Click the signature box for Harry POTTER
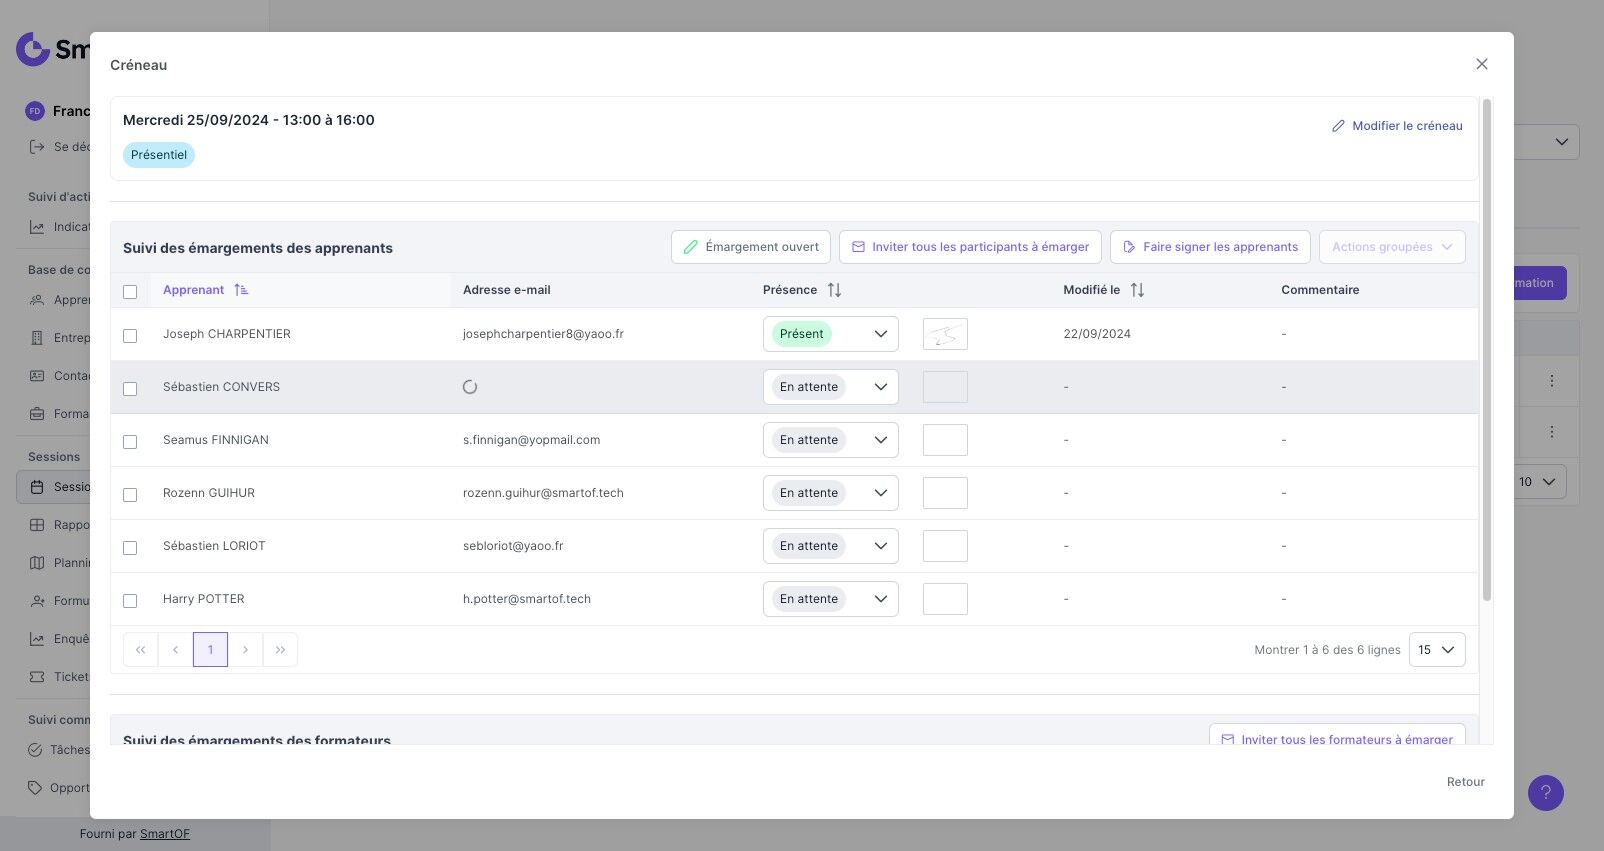 pos(945,599)
